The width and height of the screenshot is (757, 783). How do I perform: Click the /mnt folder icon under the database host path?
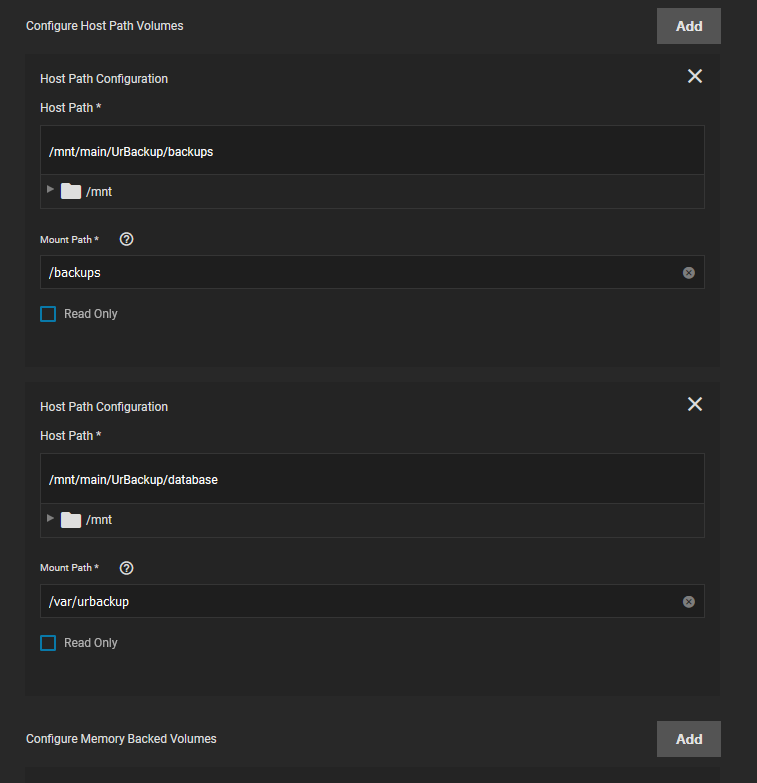point(71,520)
